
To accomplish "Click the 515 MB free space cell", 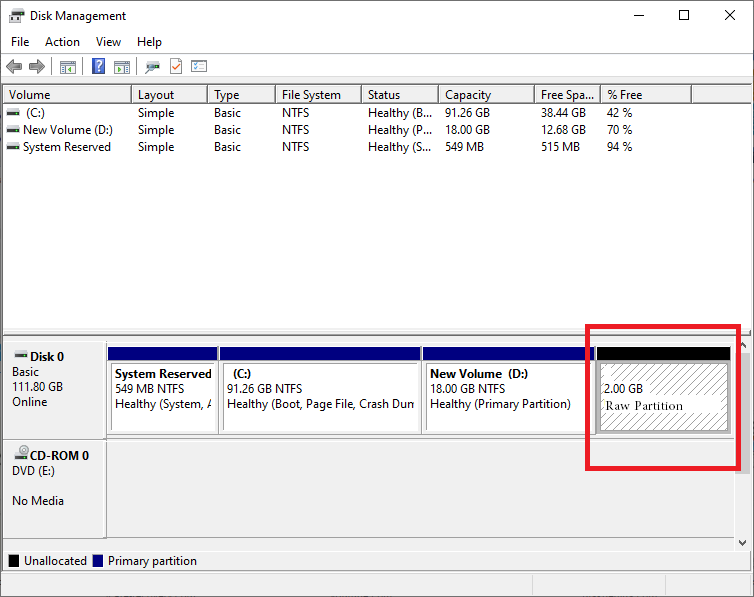I will [x=560, y=147].
